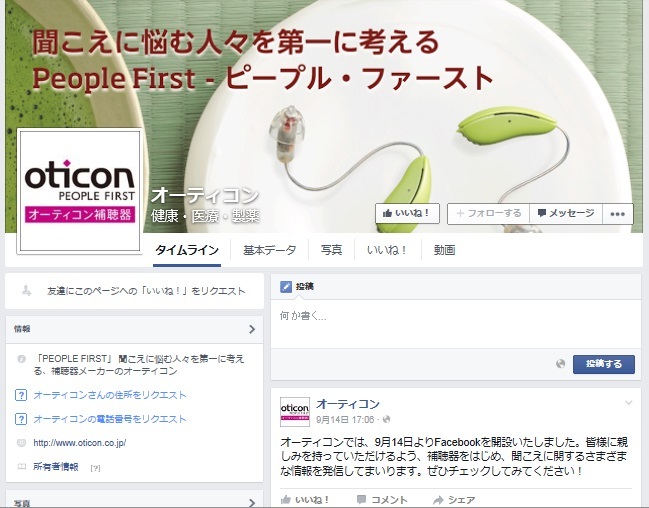Click the pencil 投稿 icon in composer
The height and width of the screenshot is (508, 649).
coord(286,287)
